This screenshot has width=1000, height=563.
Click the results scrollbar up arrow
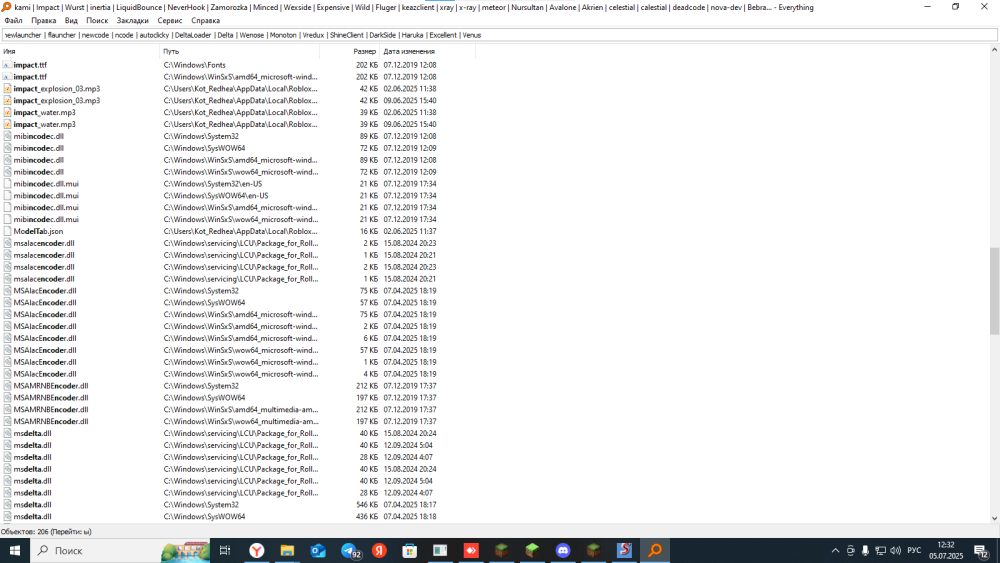pos(994,50)
